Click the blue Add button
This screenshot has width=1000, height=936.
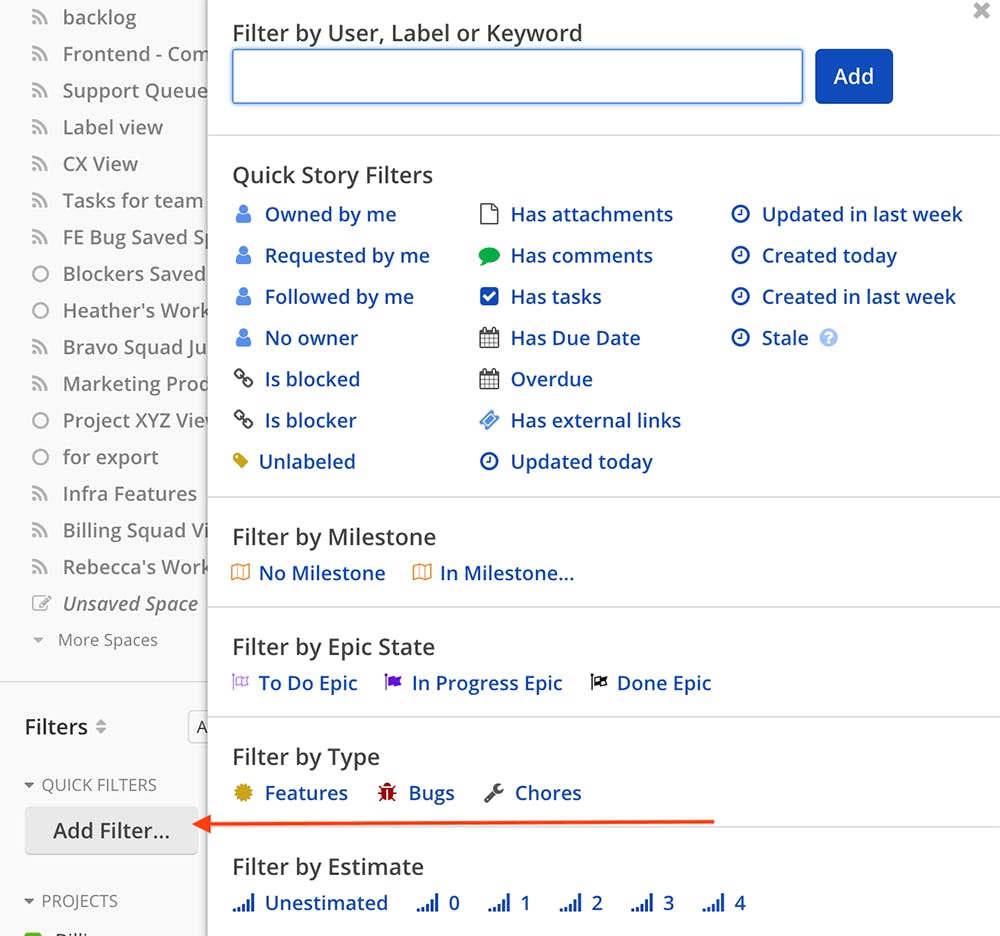tap(853, 77)
